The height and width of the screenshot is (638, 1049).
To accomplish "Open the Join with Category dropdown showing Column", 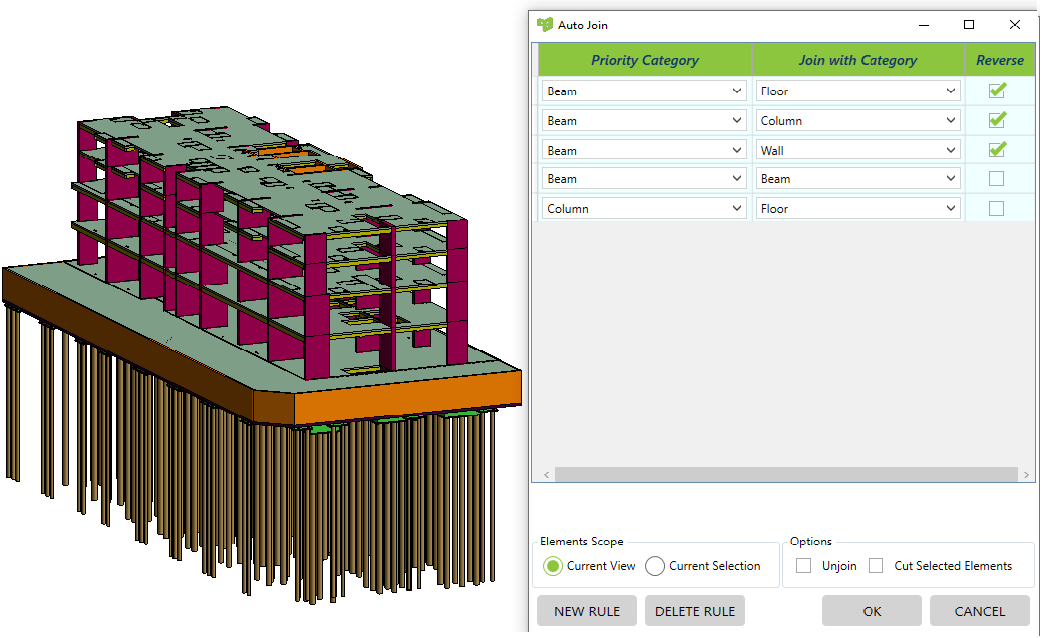I will [x=951, y=120].
